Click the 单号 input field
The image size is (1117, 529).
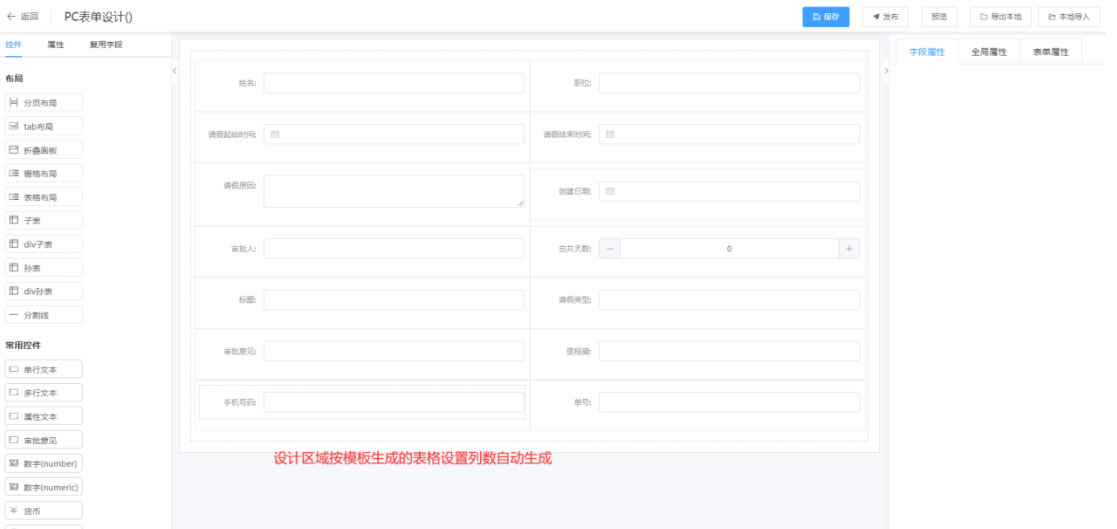pos(729,402)
